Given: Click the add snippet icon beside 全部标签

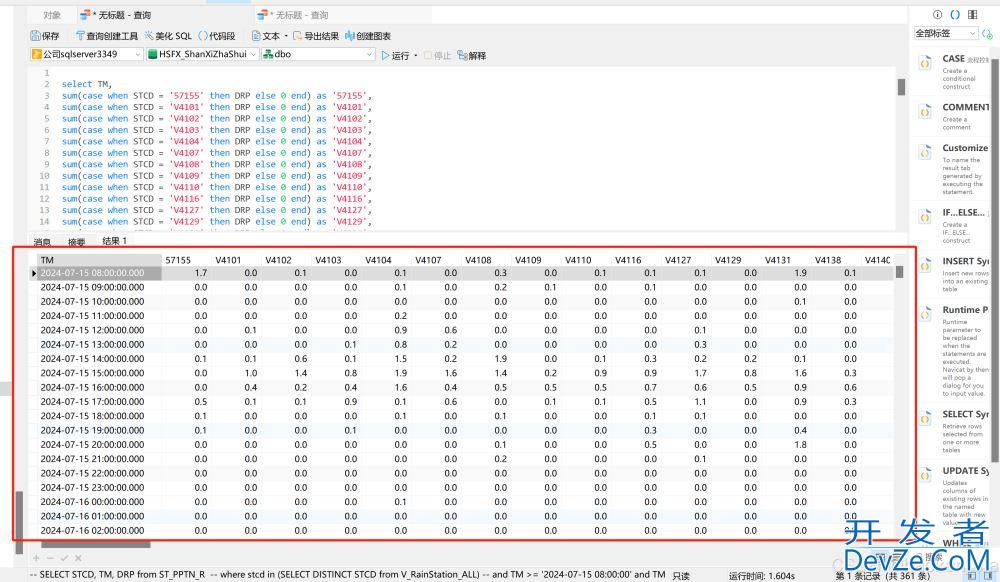Looking at the screenshot, I should pos(988,34).
